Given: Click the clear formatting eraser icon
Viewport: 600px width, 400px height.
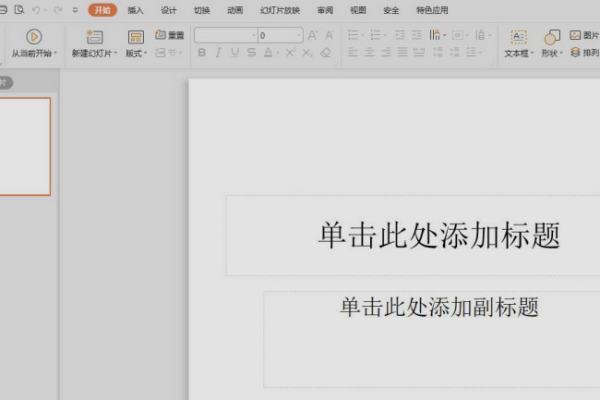Looking at the screenshot, I should 326,53.
